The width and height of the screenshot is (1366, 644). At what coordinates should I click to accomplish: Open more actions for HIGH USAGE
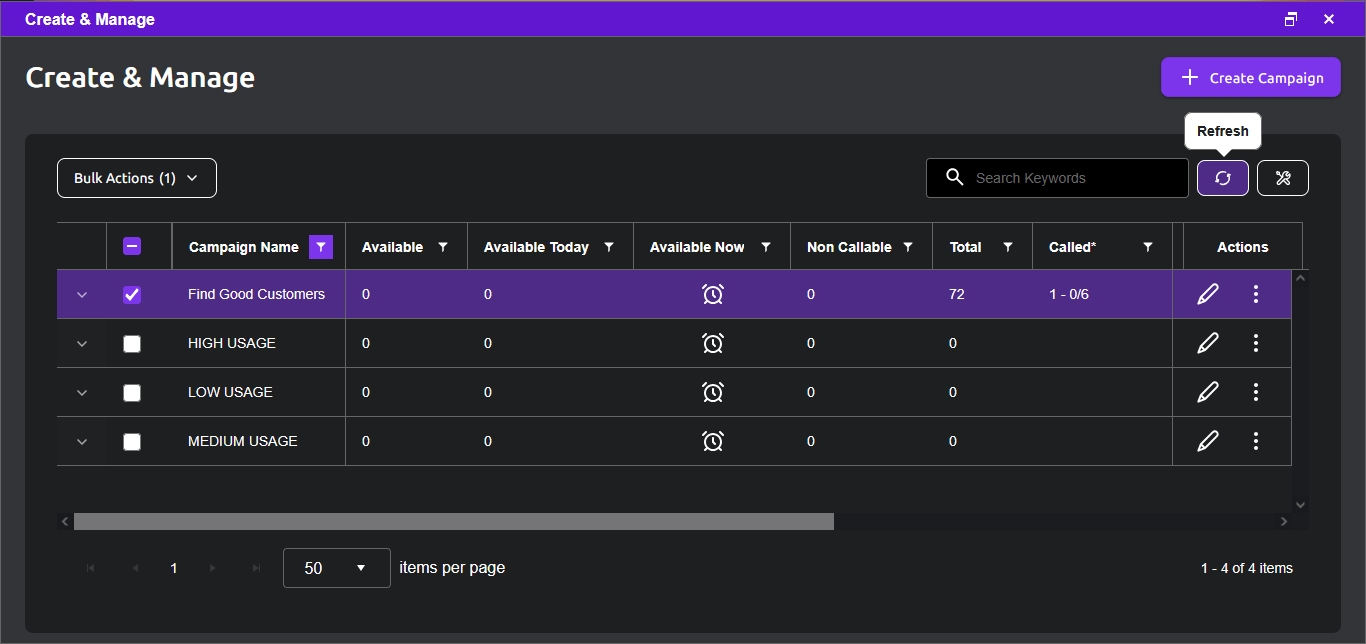click(x=1256, y=343)
